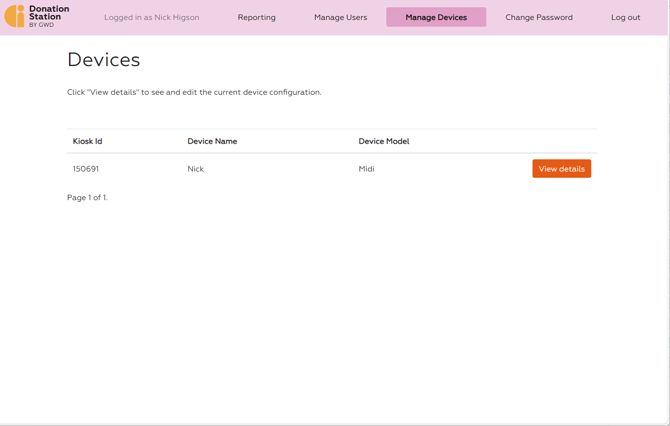Click the 'View details' instruction sentence

(194, 92)
